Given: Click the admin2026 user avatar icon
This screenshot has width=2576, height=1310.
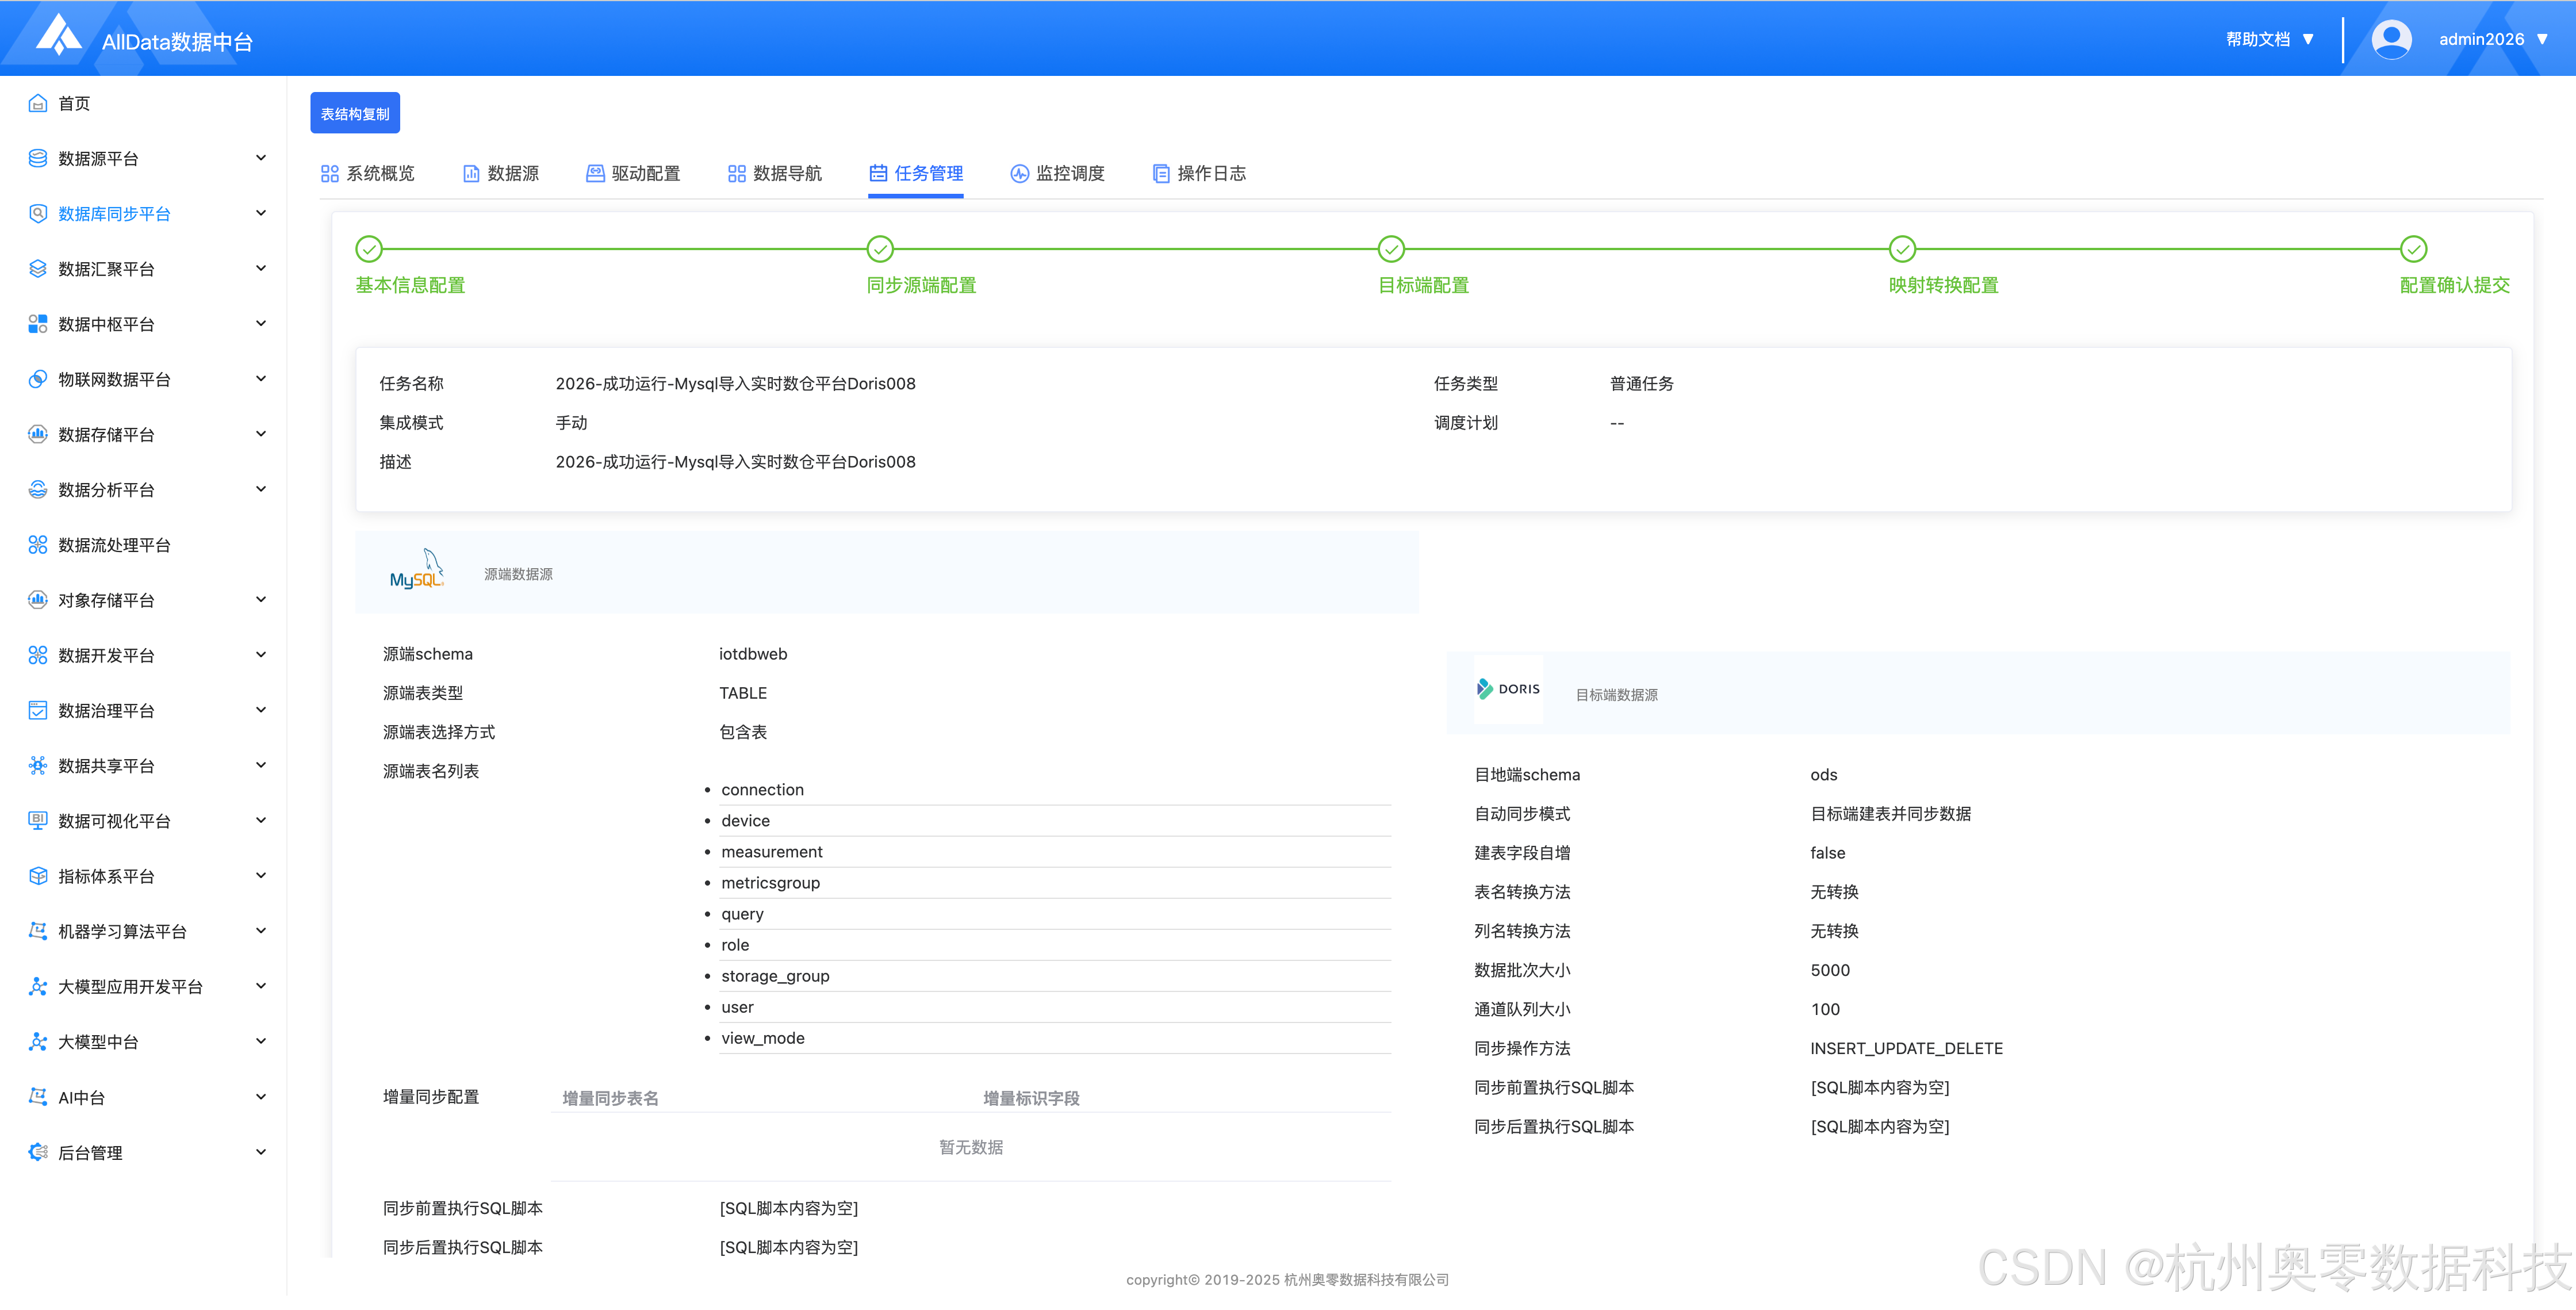Looking at the screenshot, I should [2391, 39].
